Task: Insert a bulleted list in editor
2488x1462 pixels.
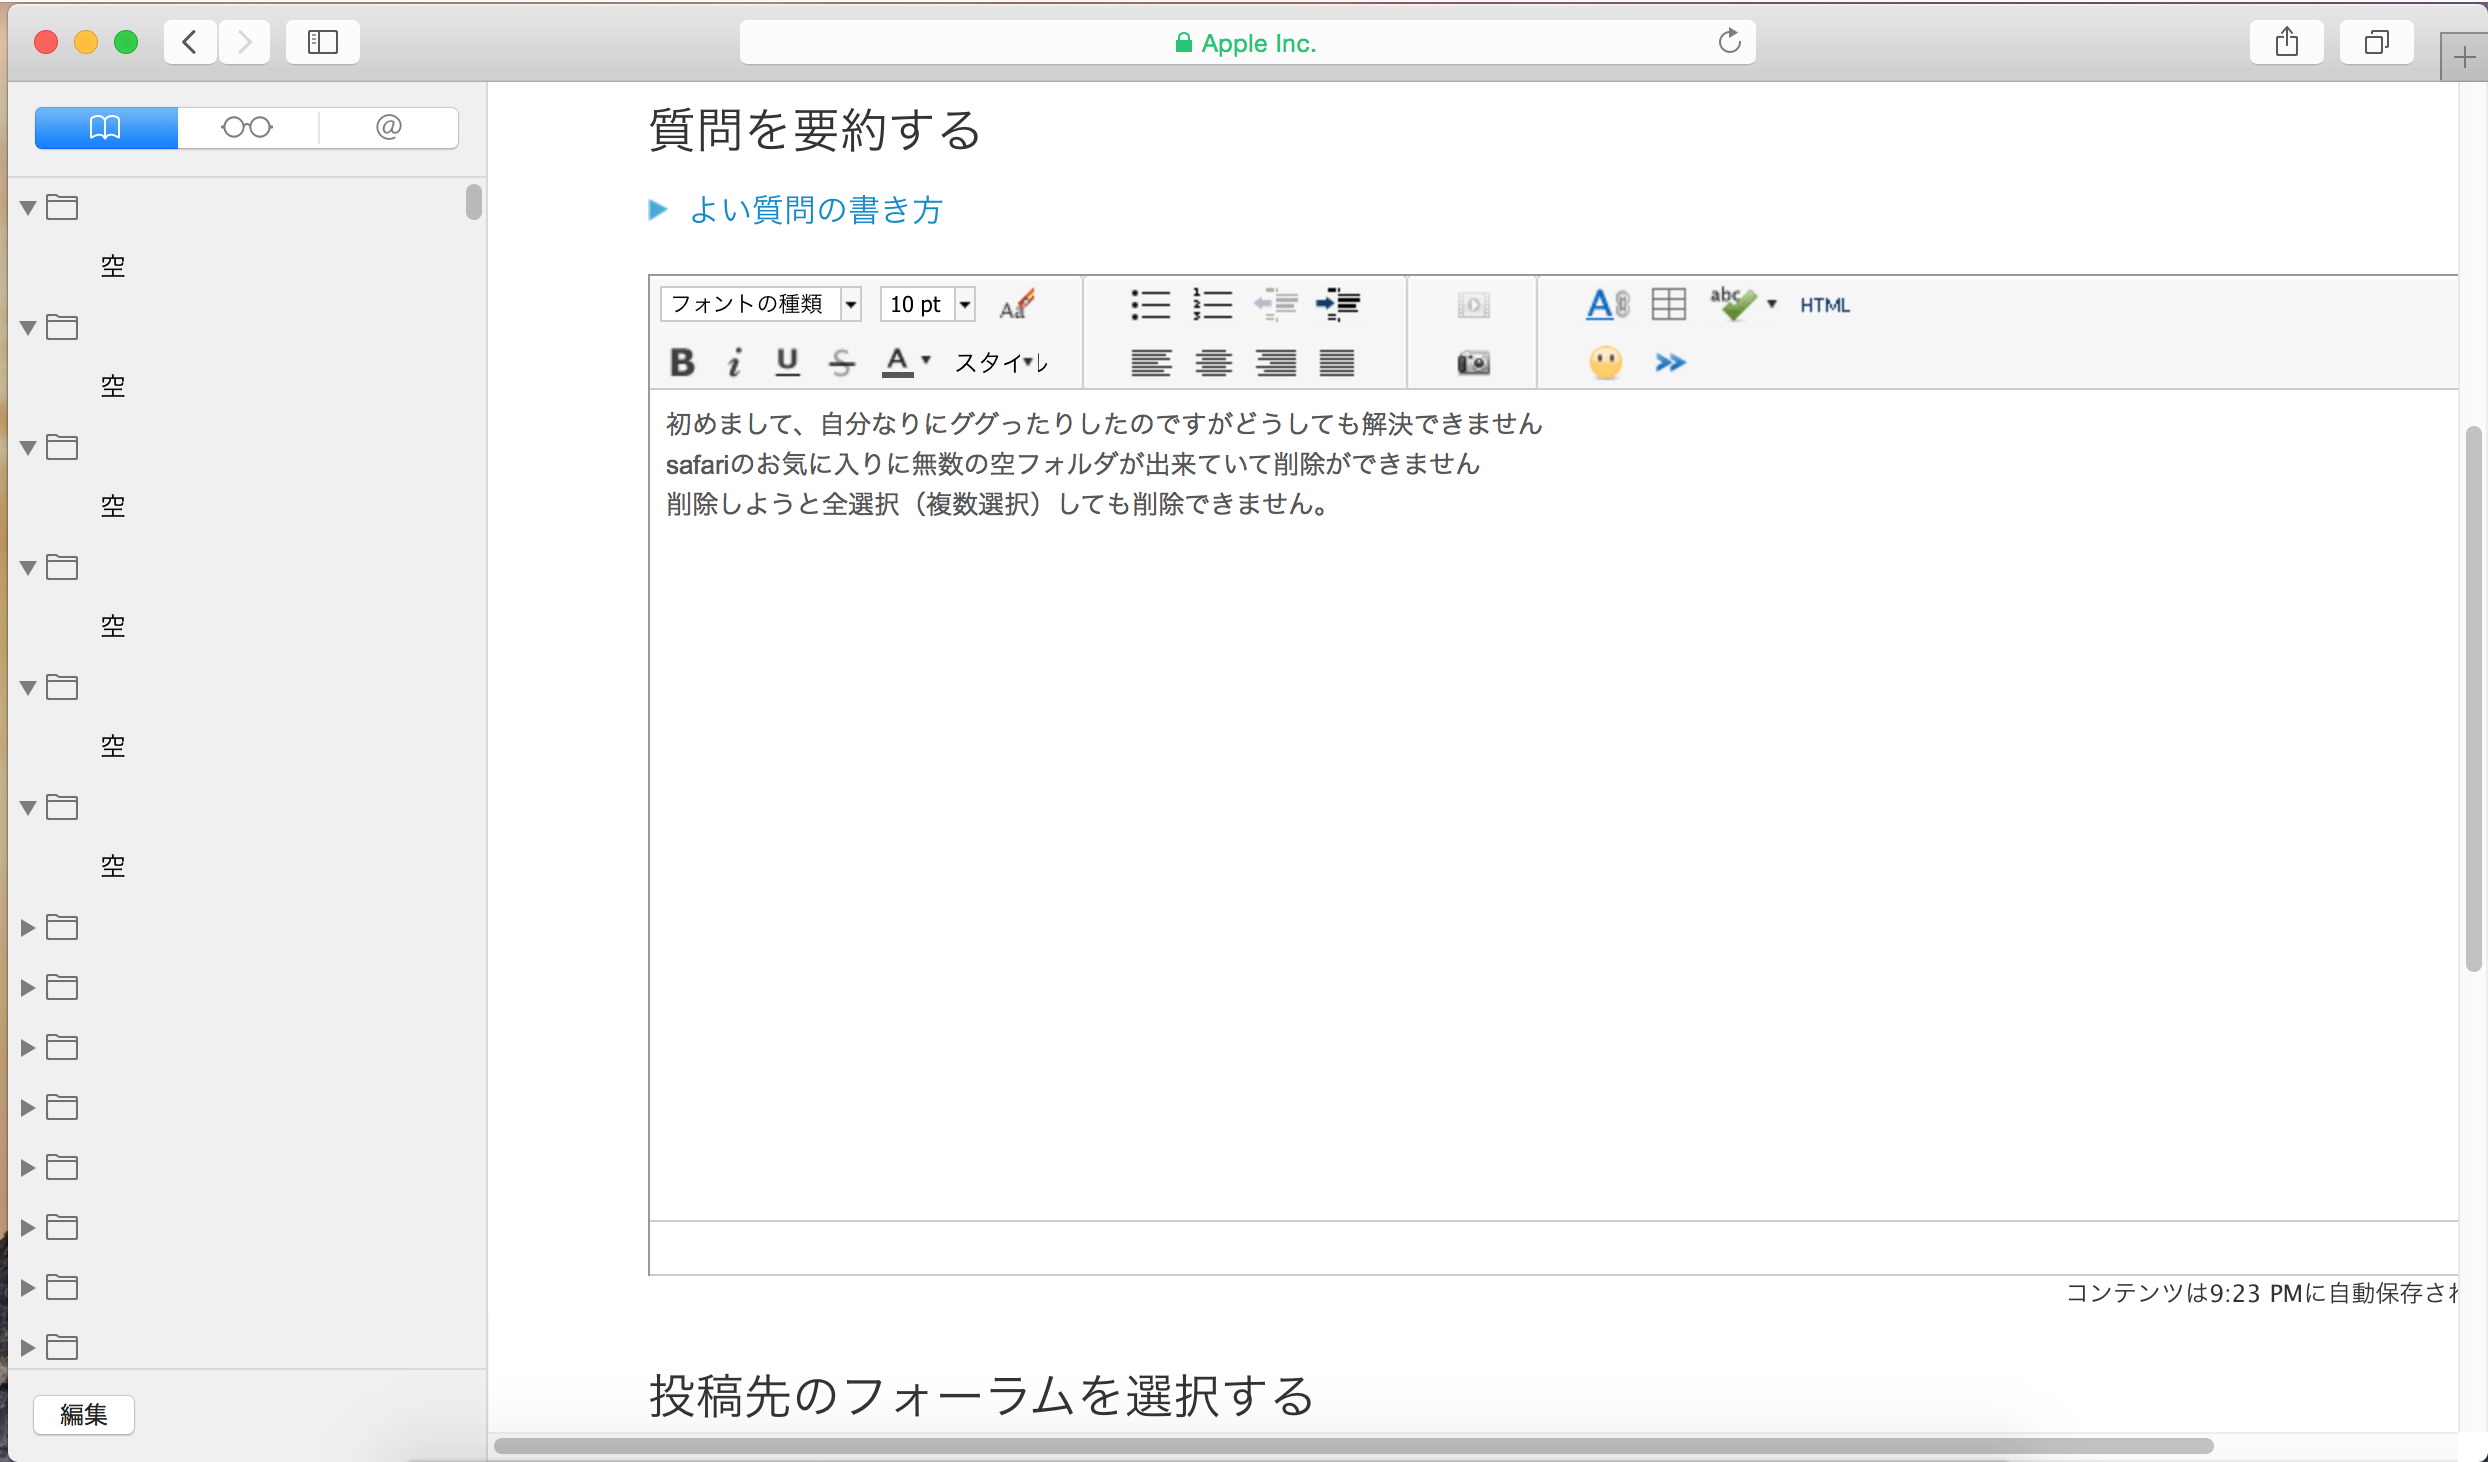Action: click(x=1150, y=304)
